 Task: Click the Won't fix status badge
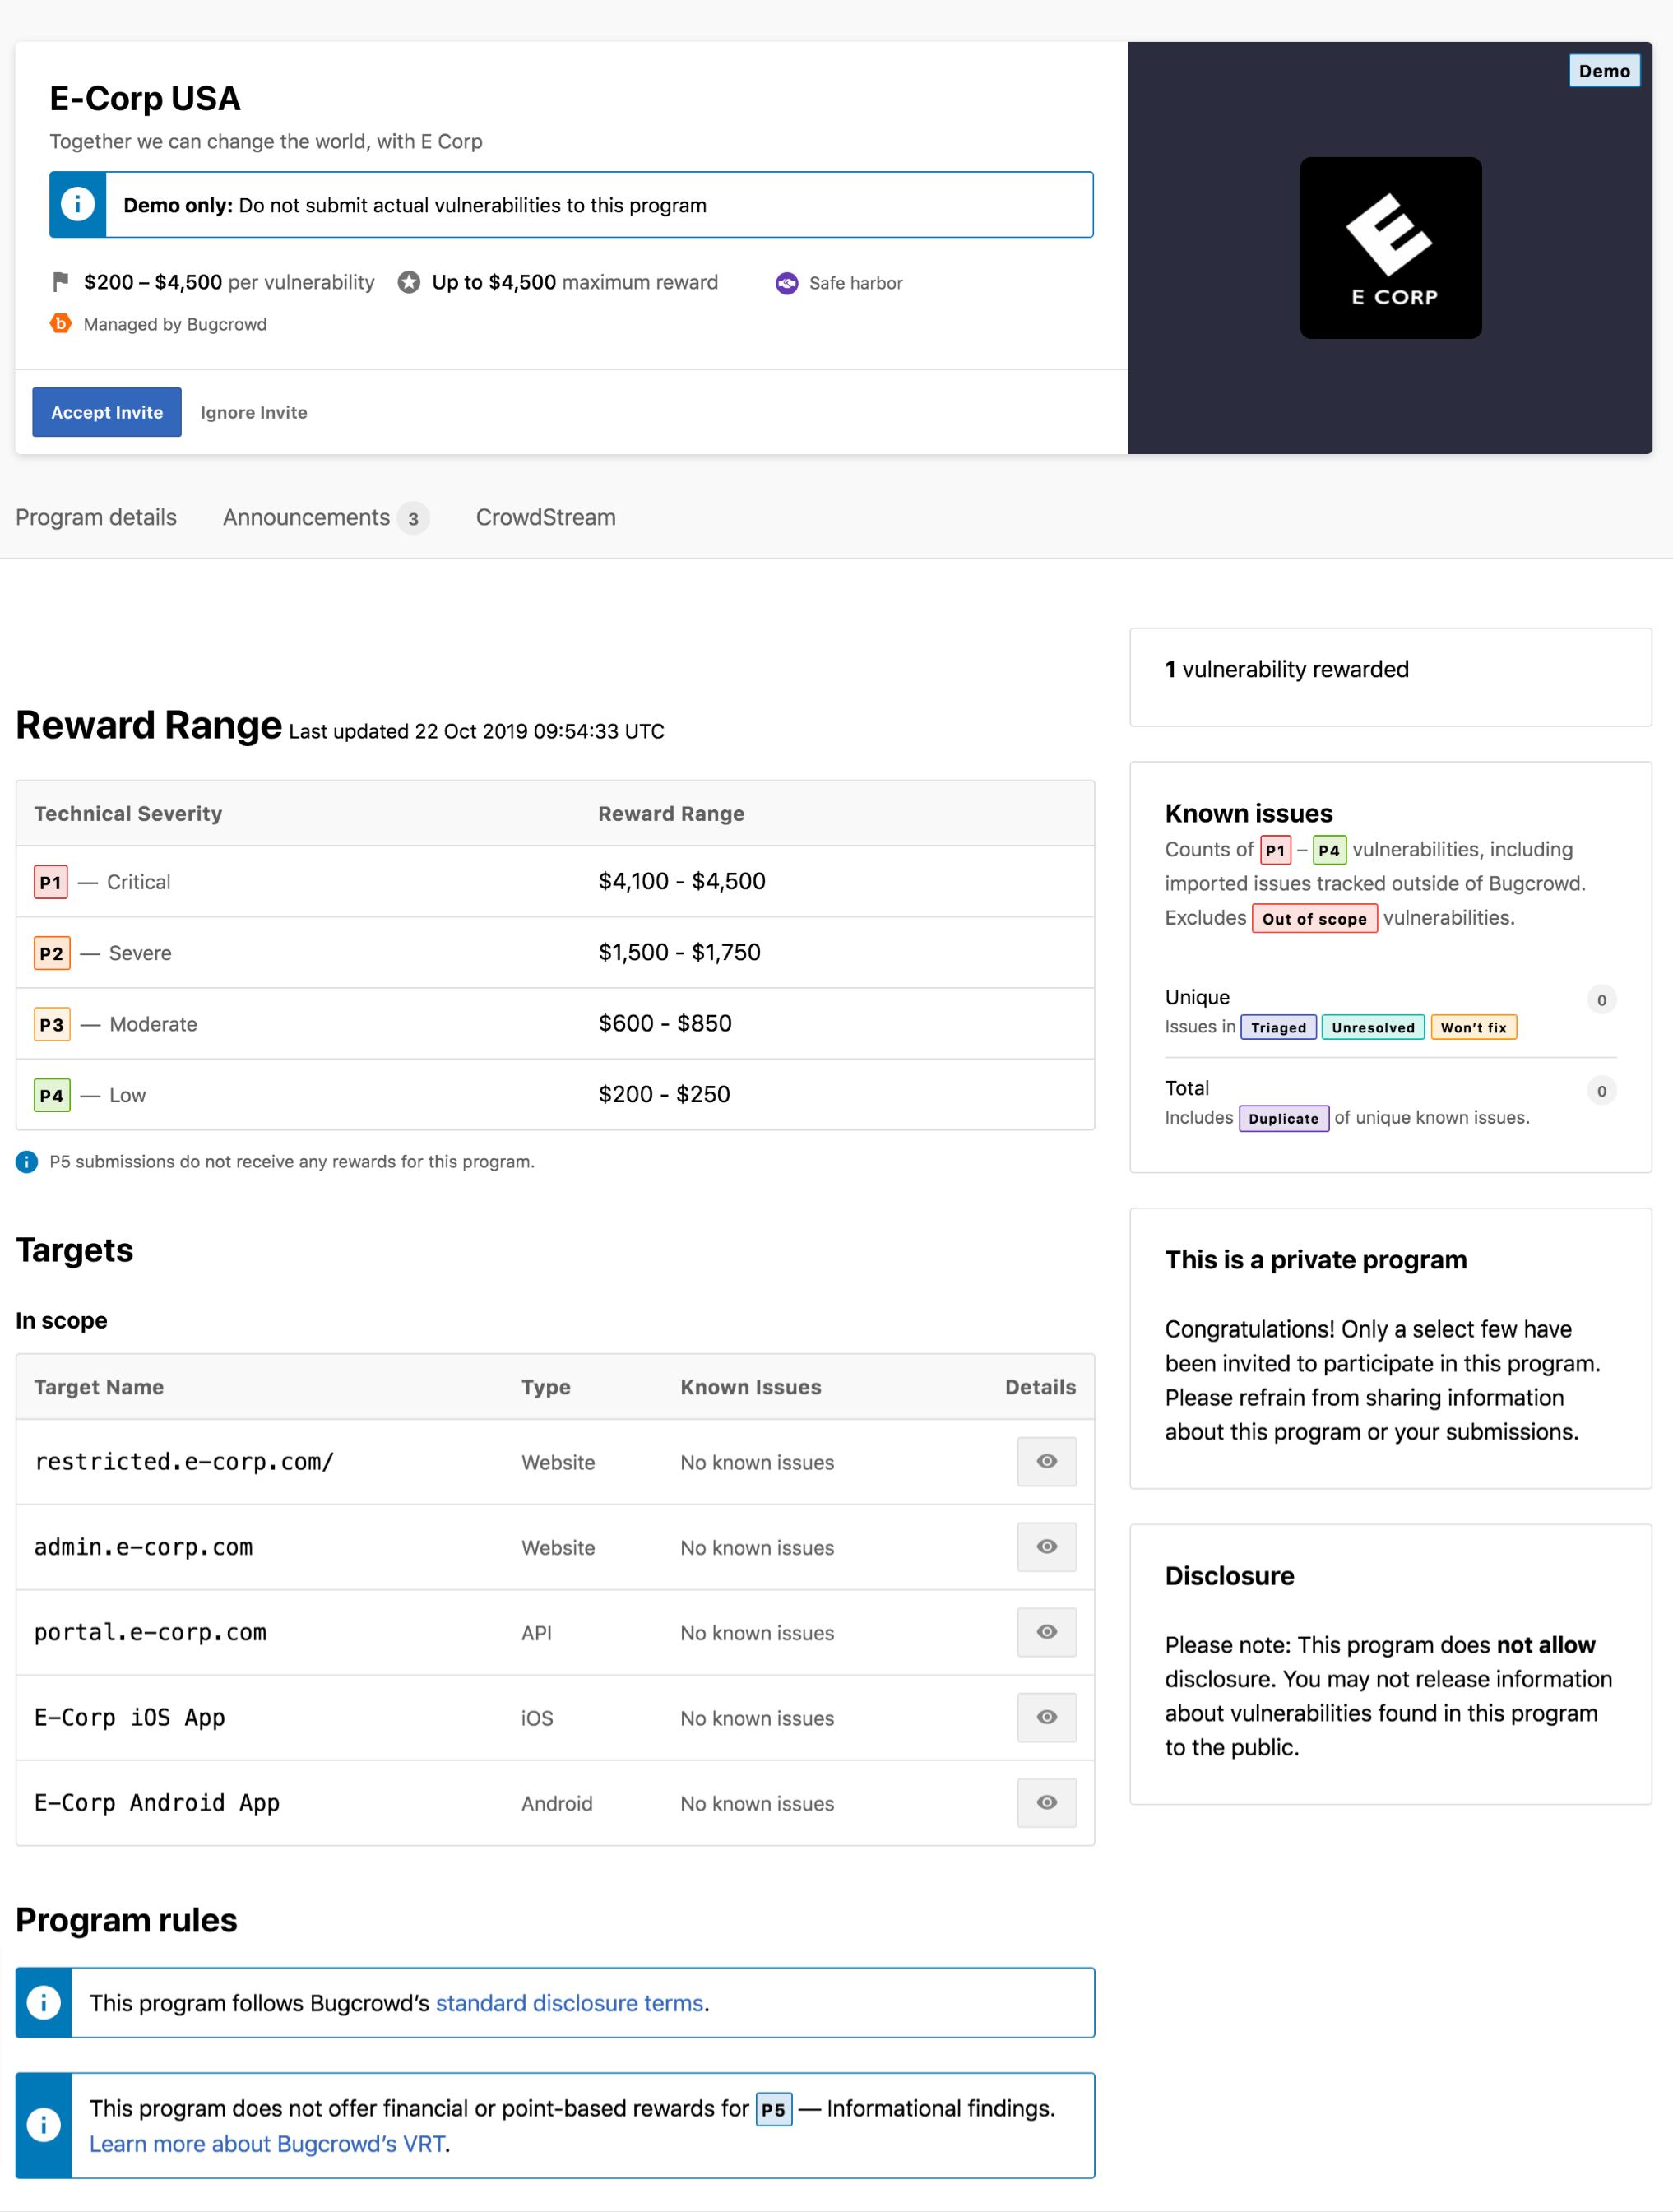coord(1472,1026)
